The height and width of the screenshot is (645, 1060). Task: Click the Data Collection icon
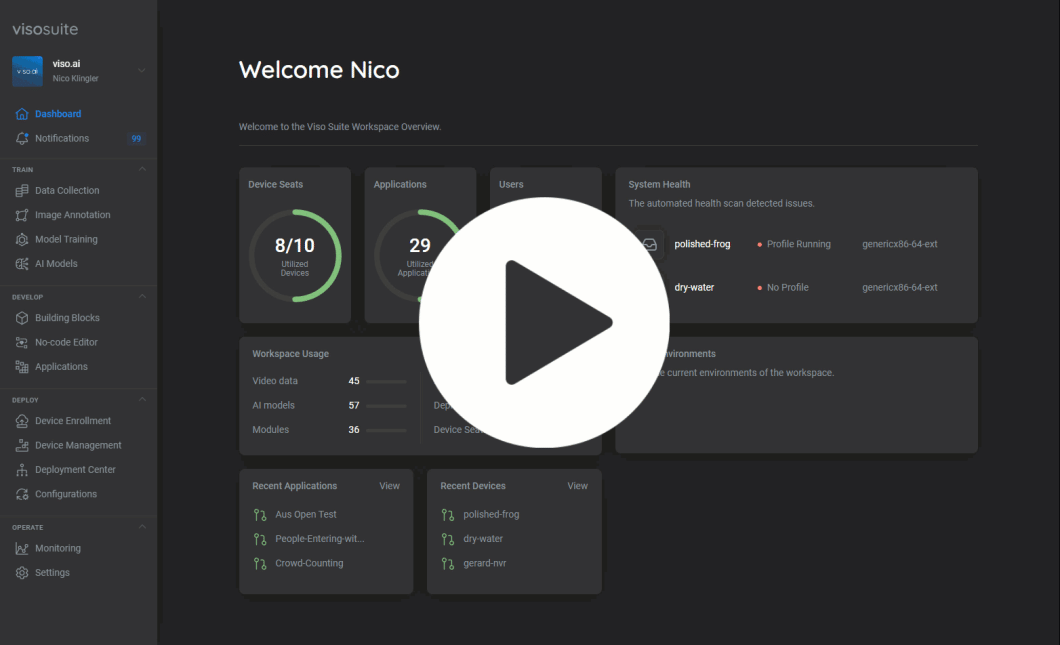click(x=22, y=191)
